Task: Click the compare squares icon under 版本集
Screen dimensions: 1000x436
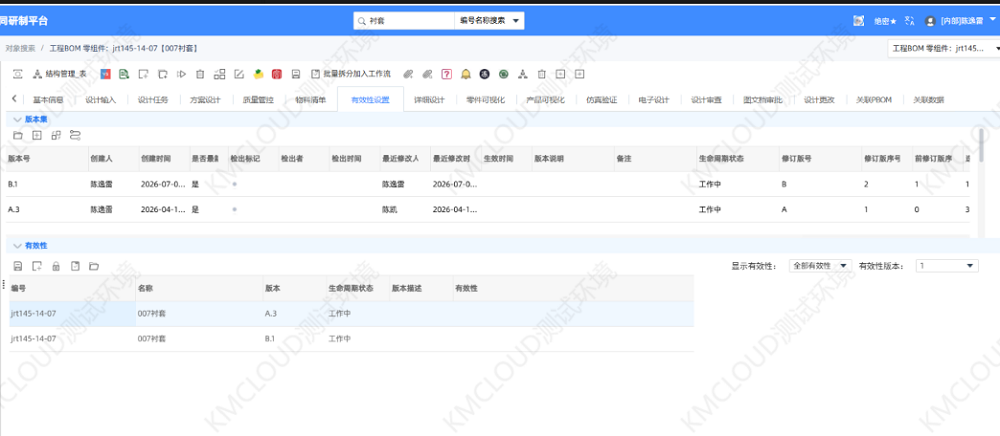Action: tap(56, 135)
